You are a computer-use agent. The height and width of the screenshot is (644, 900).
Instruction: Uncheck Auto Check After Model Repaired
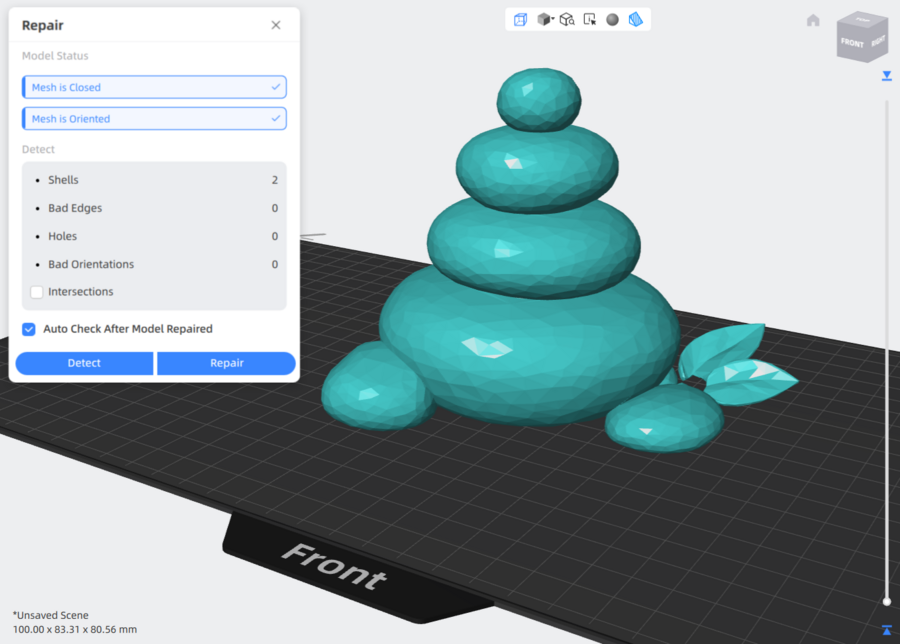pos(29,329)
